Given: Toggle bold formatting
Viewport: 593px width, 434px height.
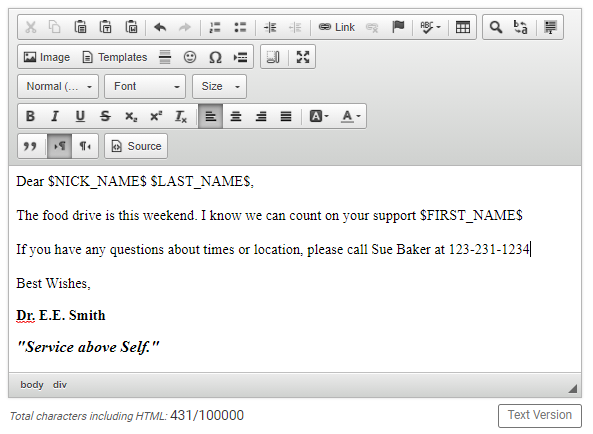Looking at the screenshot, I should pos(30,116).
